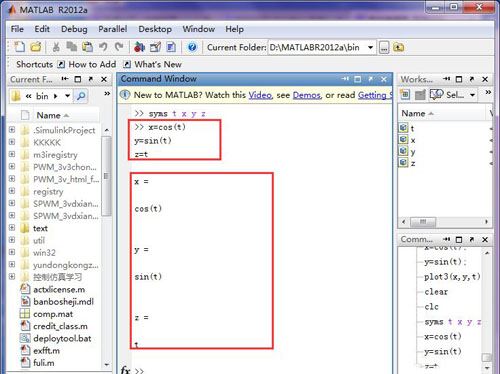Click the Undo arrow icon
This screenshot has height=374, width=500.
(x=103, y=47)
